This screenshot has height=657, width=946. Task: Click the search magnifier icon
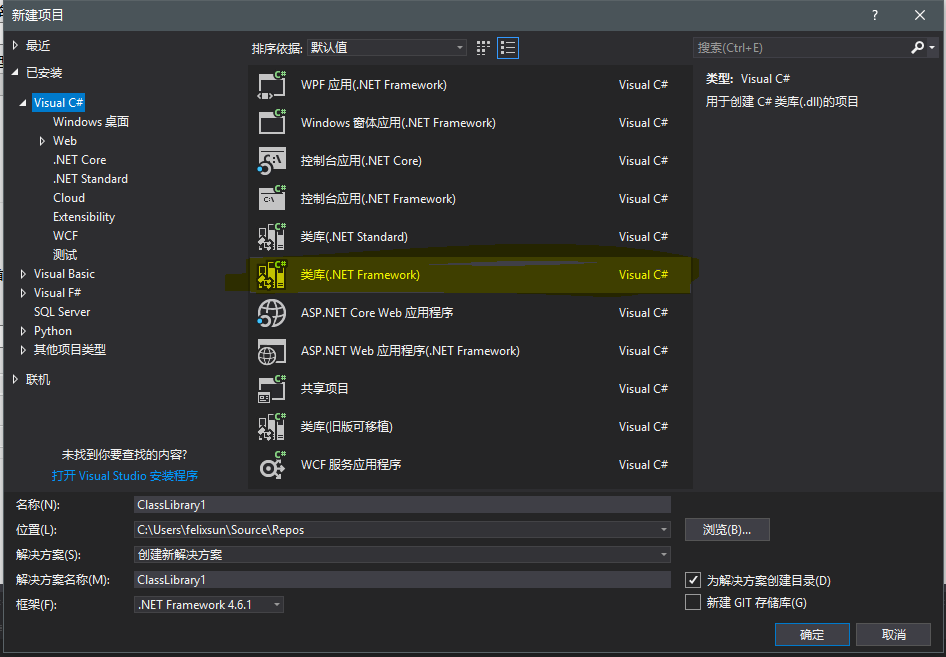917,47
